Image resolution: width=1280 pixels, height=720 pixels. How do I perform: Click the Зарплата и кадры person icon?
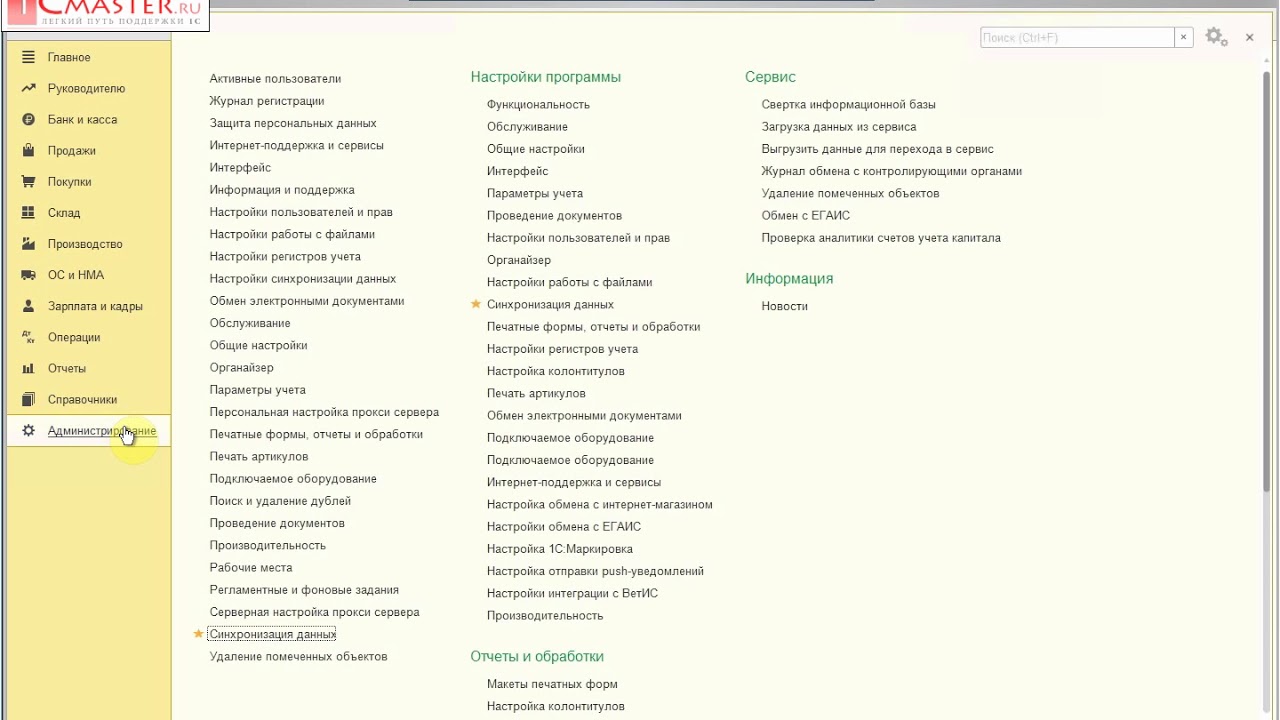point(28,306)
